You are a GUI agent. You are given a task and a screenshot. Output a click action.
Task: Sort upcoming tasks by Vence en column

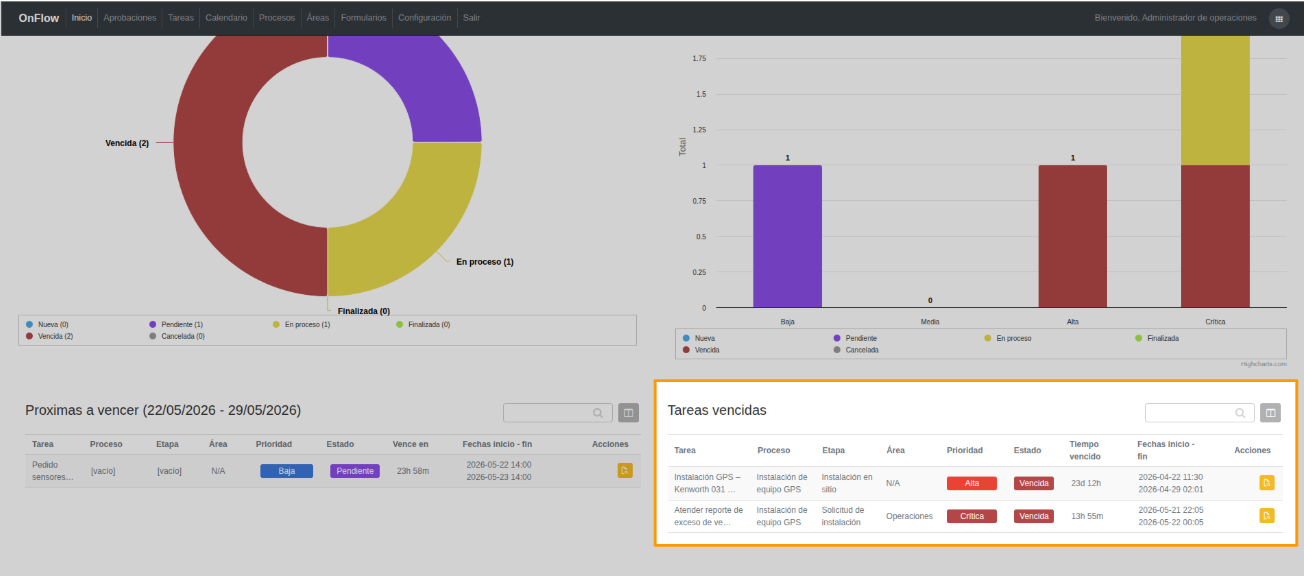[410, 444]
